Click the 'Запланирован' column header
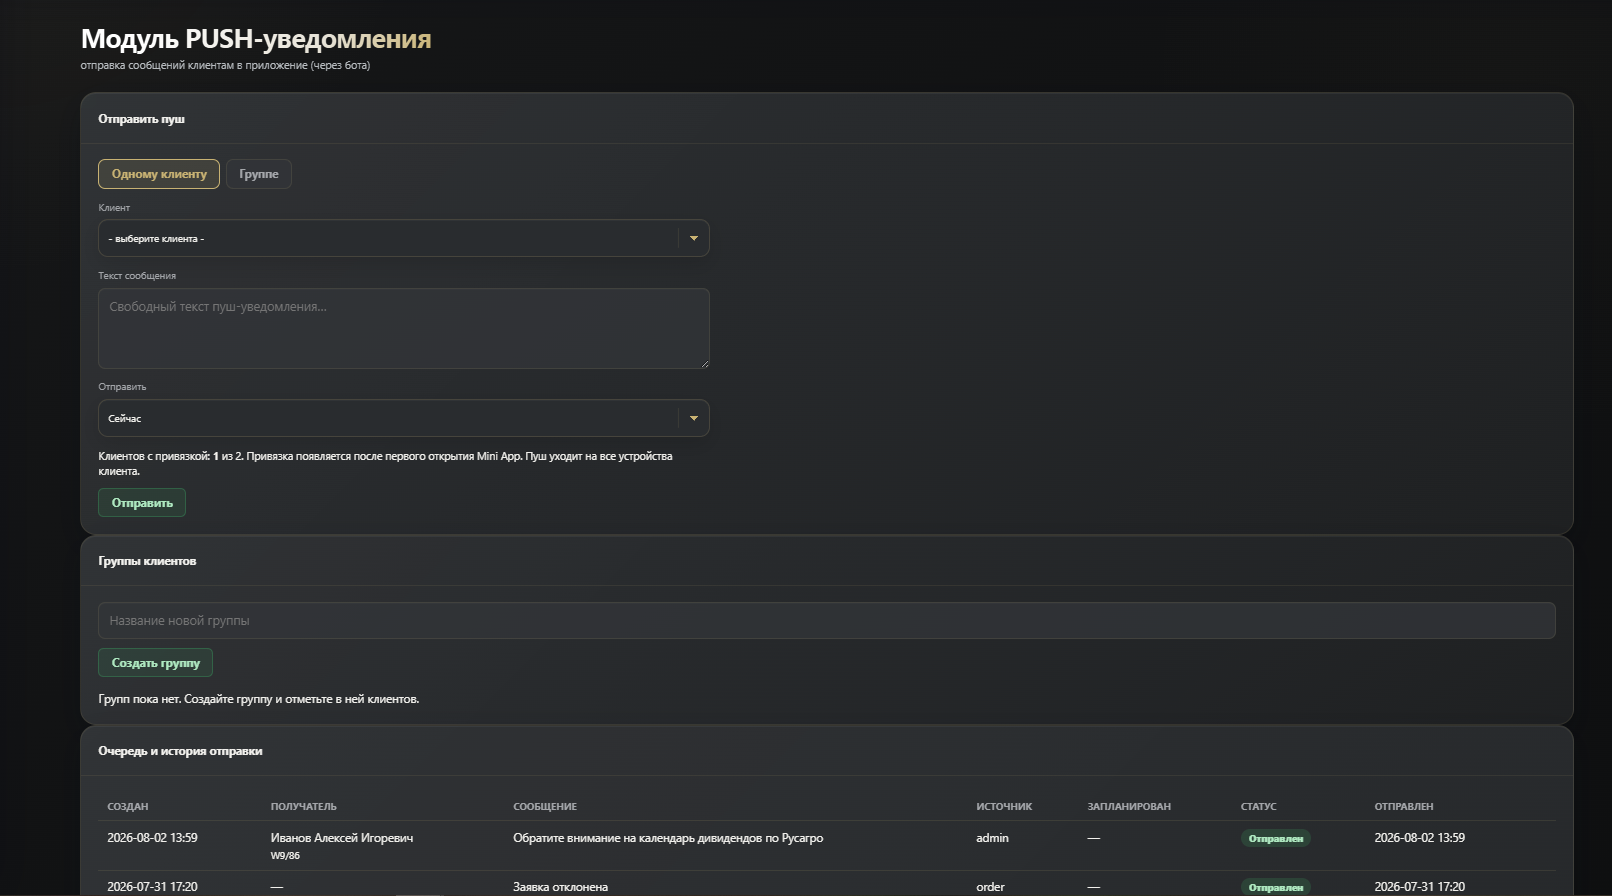 click(x=1129, y=806)
